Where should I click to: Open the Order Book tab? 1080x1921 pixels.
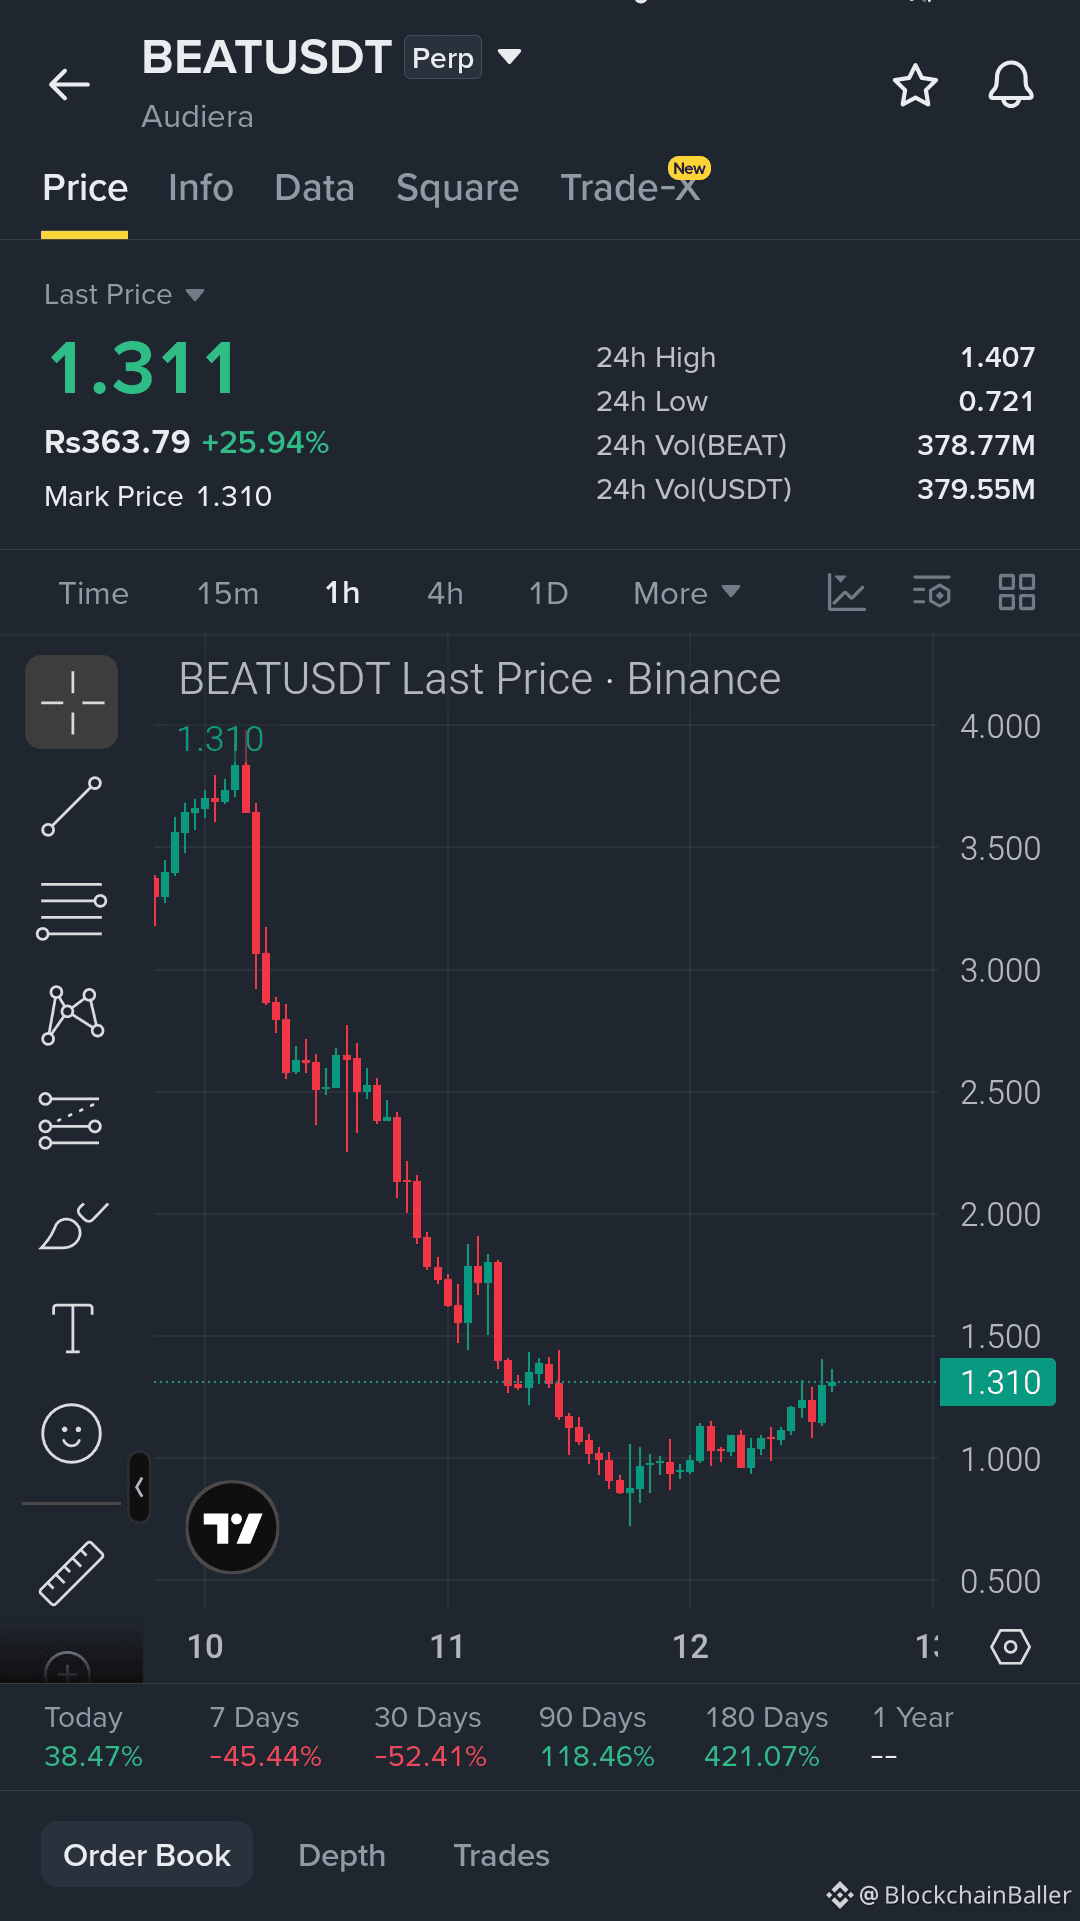147,1855
